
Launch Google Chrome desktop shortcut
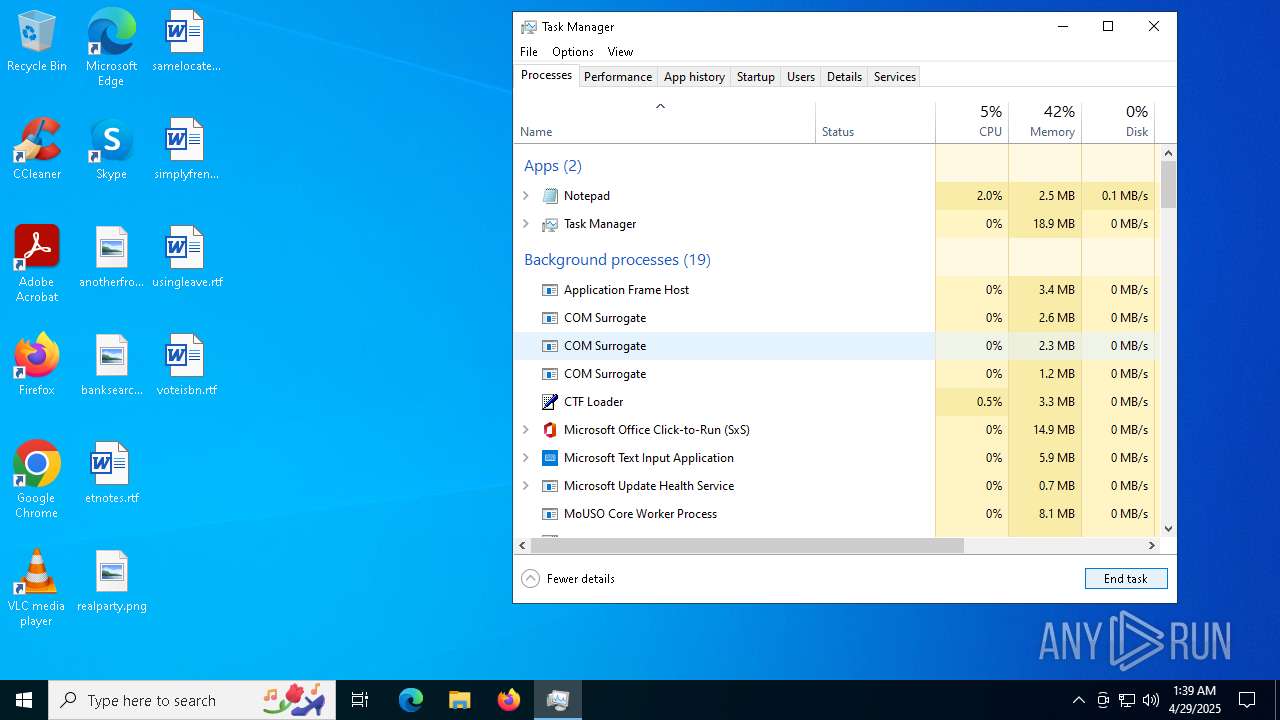click(37, 480)
